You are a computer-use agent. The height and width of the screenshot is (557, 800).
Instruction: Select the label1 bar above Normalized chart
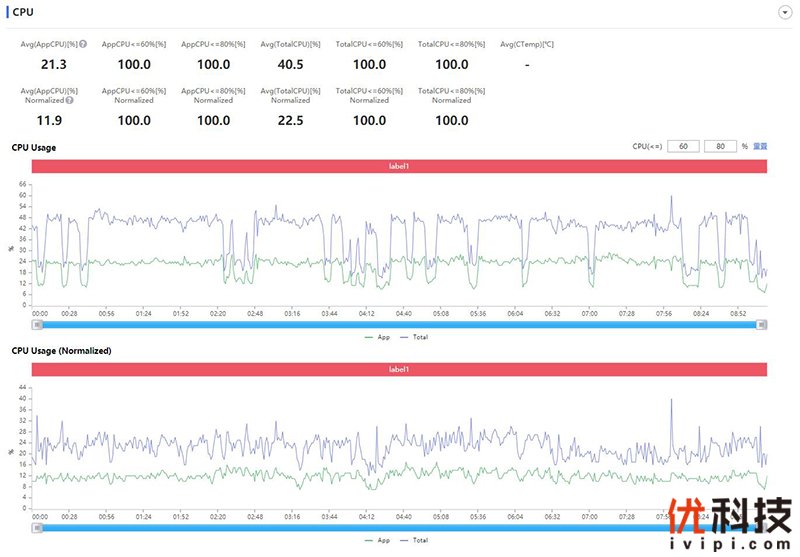pyautogui.click(x=399, y=369)
